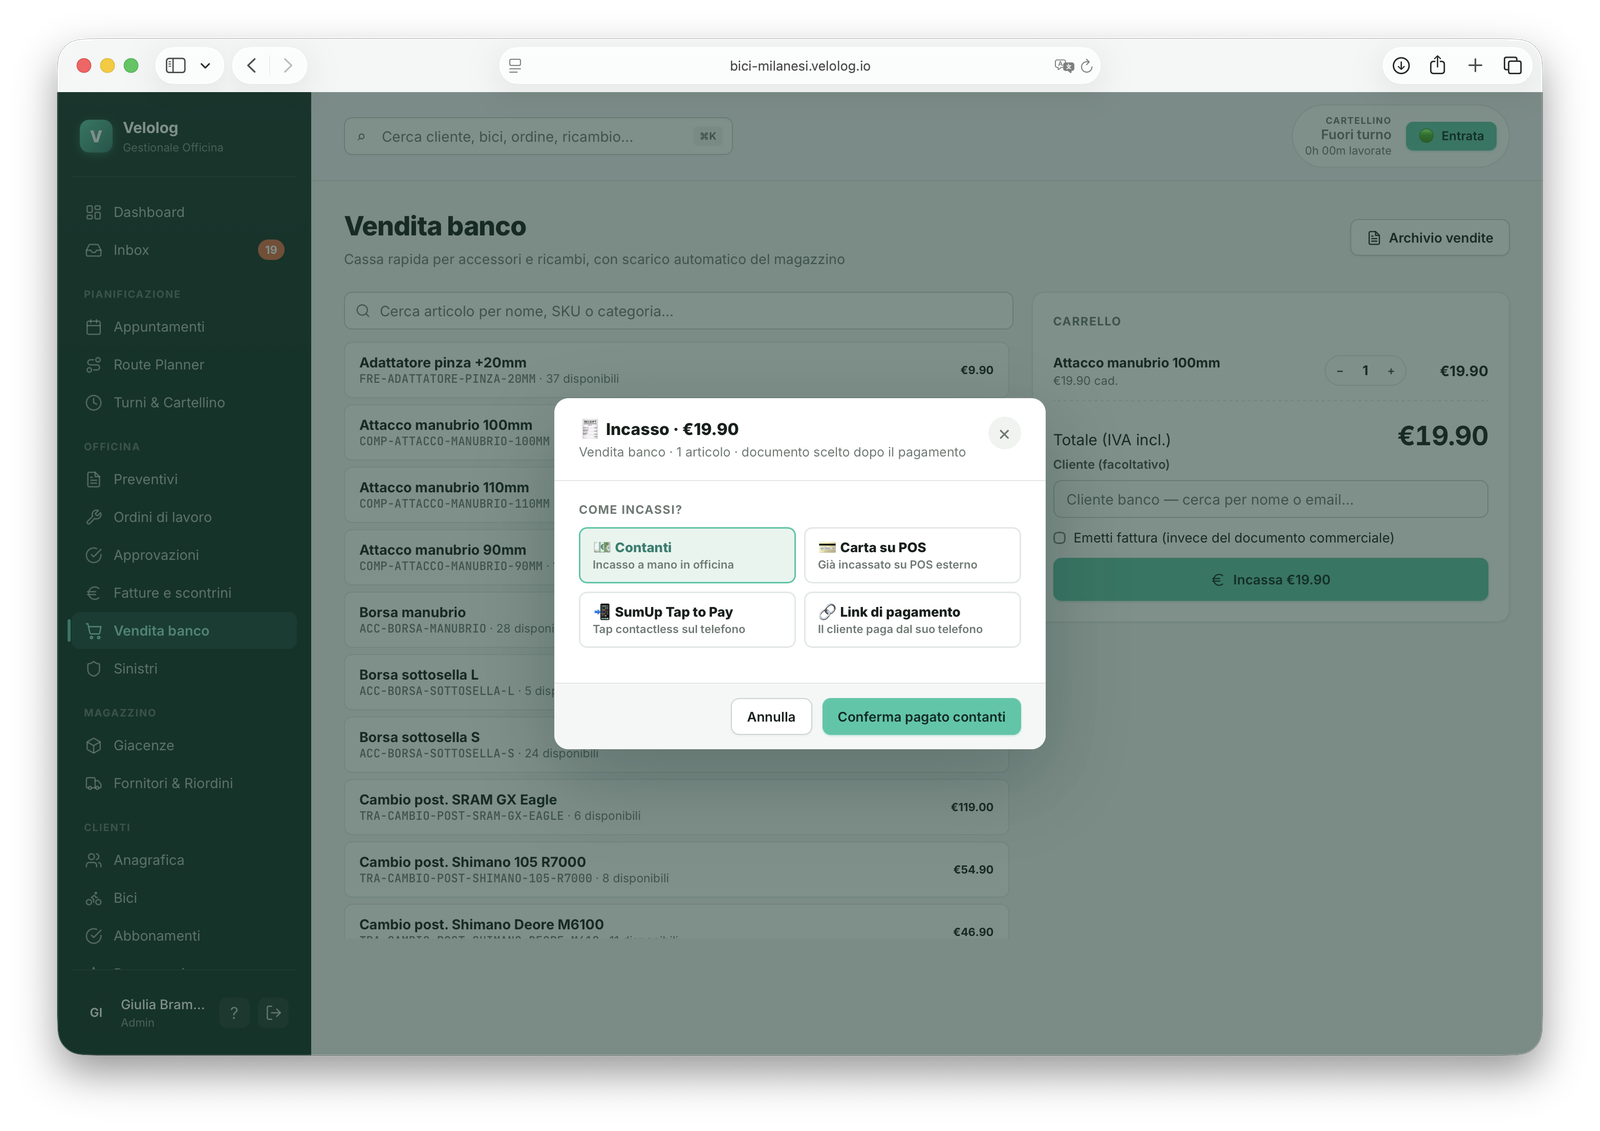Open the Inbox in the sidebar

[x=183, y=250]
